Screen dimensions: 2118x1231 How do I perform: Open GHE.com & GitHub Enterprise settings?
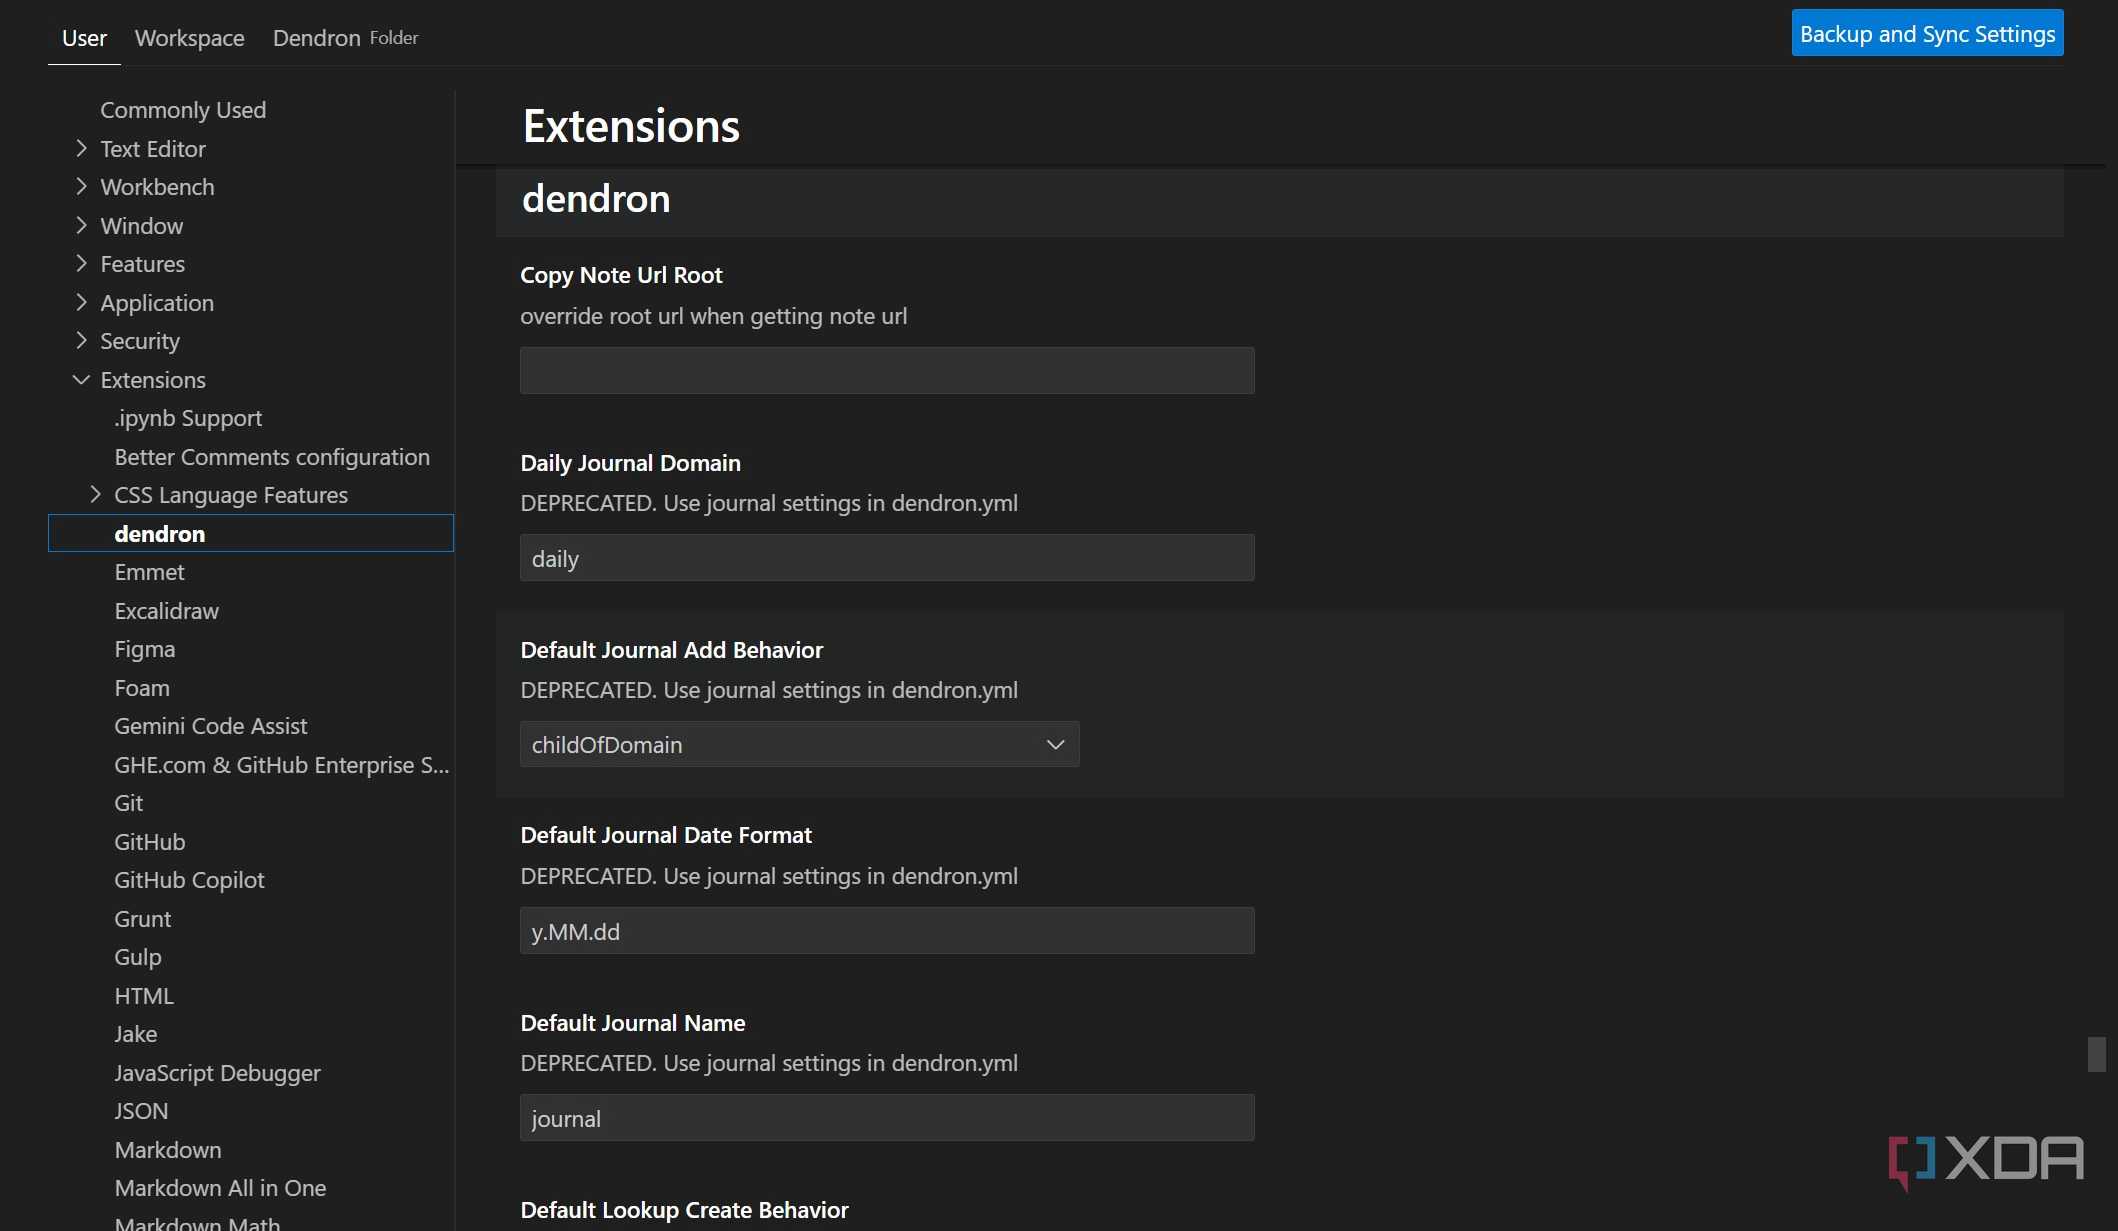pos(281,765)
